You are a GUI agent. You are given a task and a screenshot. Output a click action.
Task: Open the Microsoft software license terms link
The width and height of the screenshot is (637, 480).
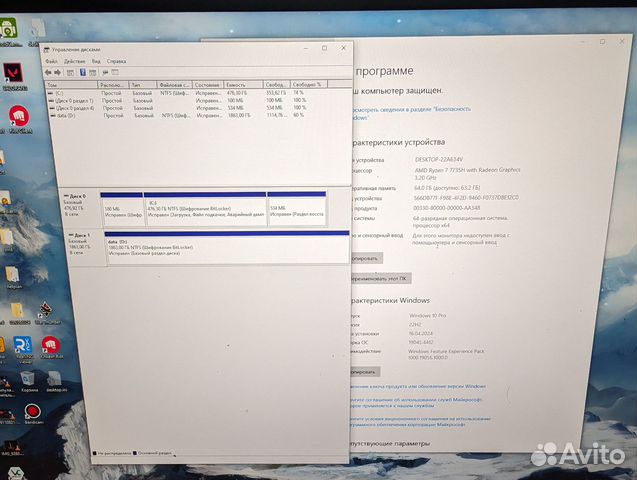[x=420, y=421]
